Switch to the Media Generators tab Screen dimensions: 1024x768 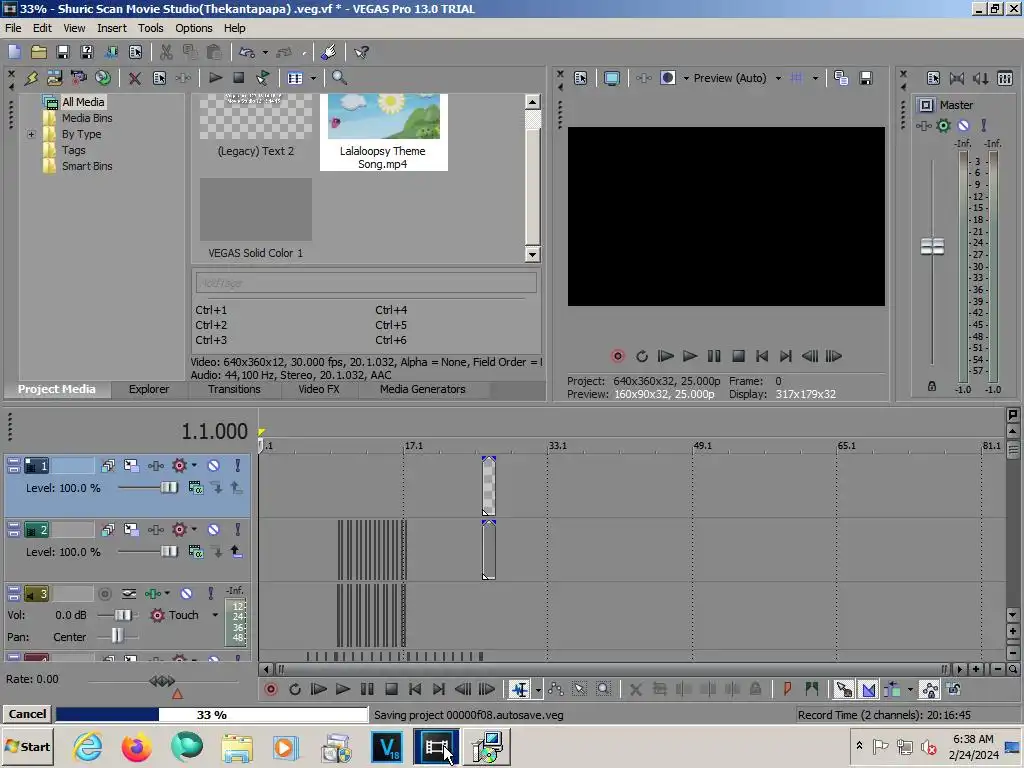point(423,389)
